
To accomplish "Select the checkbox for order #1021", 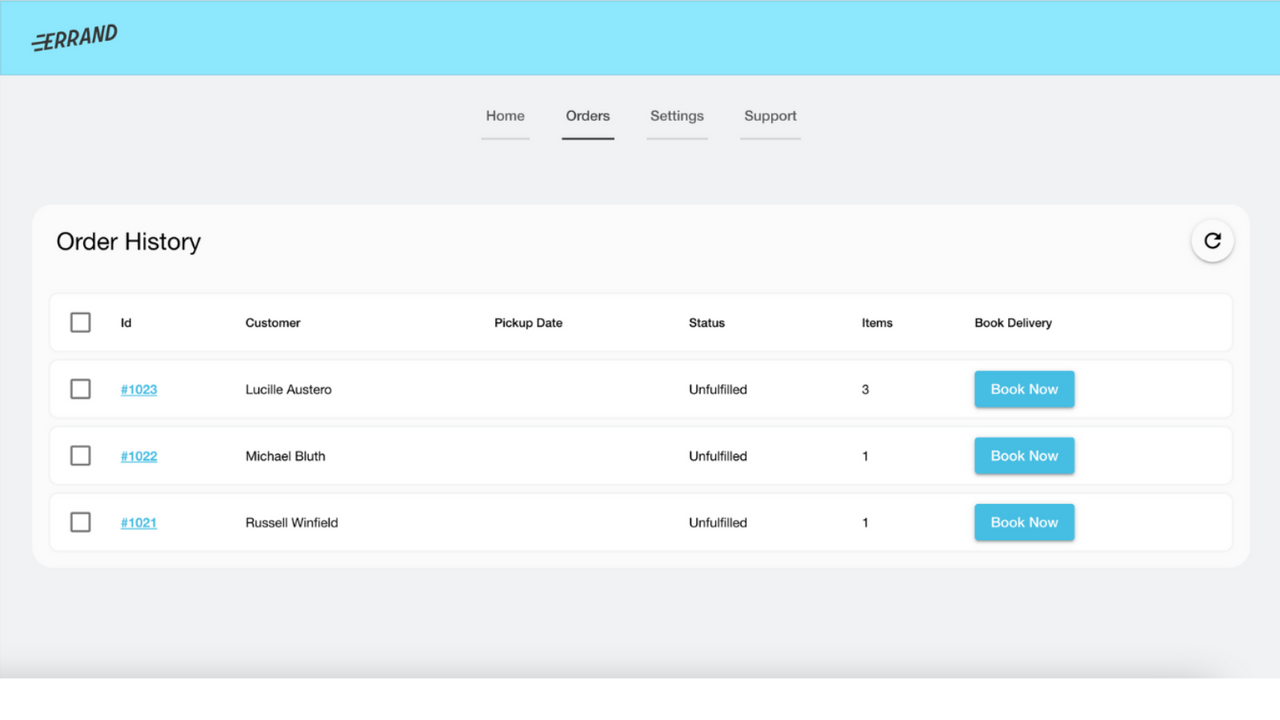I will (x=81, y=522).
